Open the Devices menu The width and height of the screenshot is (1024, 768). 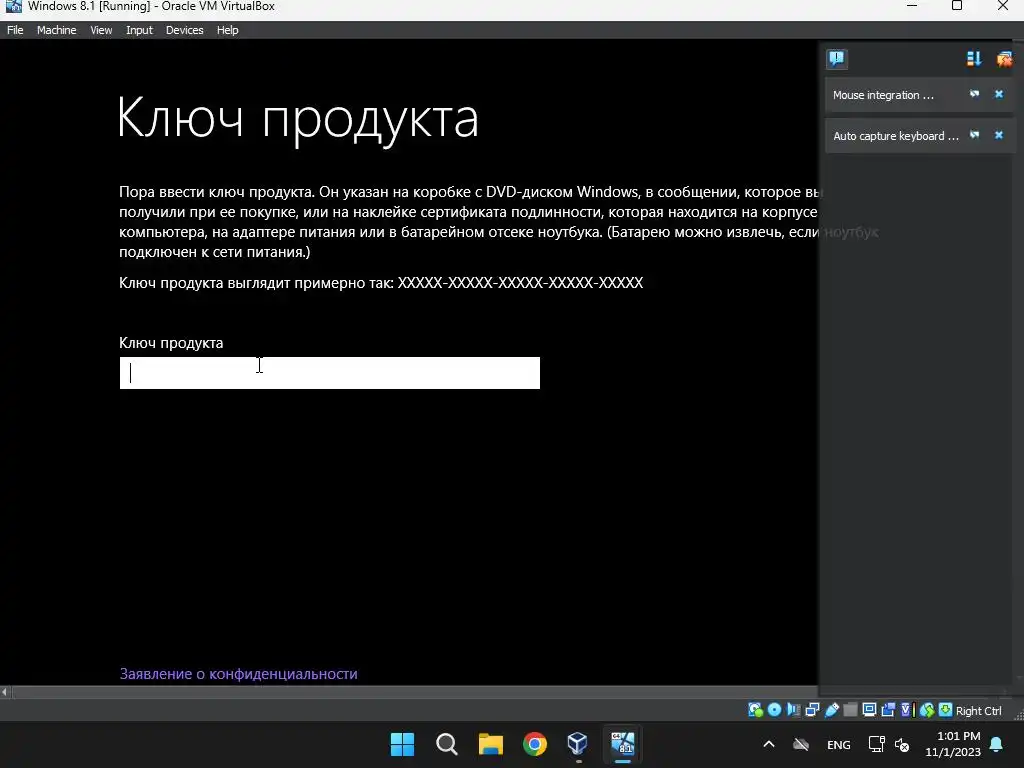(184, 30)
